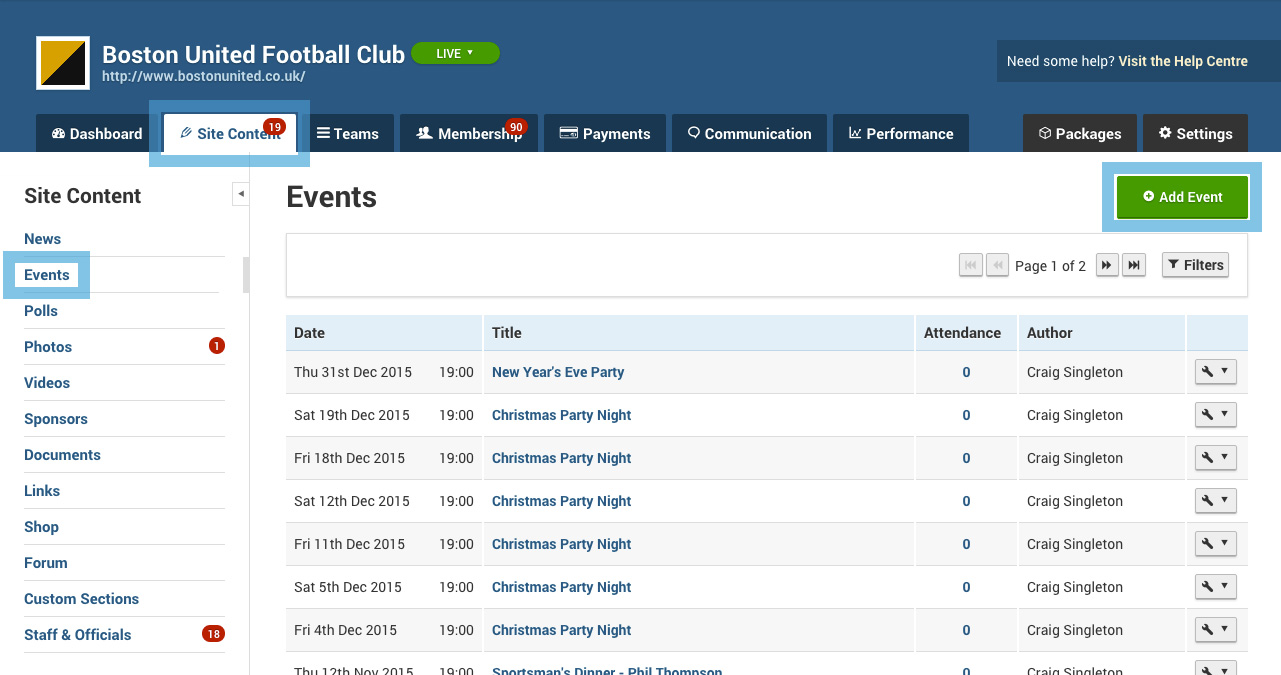
Task: Go to the next events page
Action: point(1106,265)
